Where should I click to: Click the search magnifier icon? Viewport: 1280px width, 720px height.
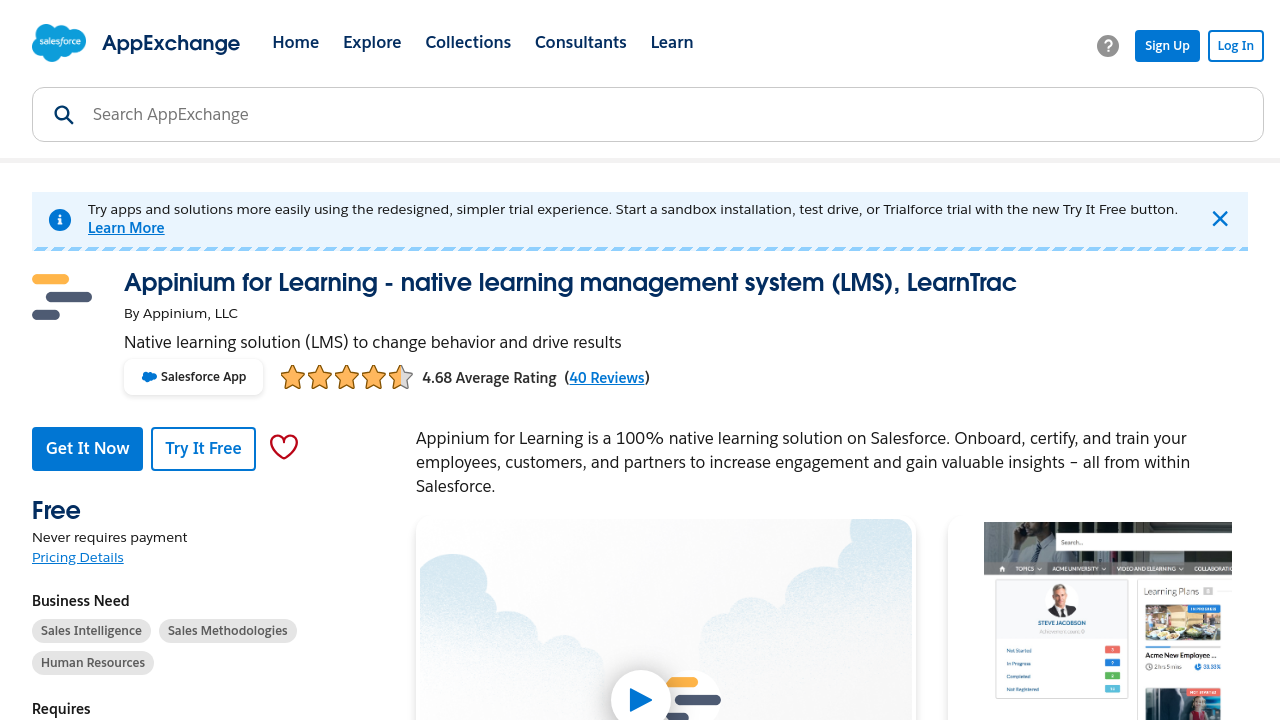64,115
